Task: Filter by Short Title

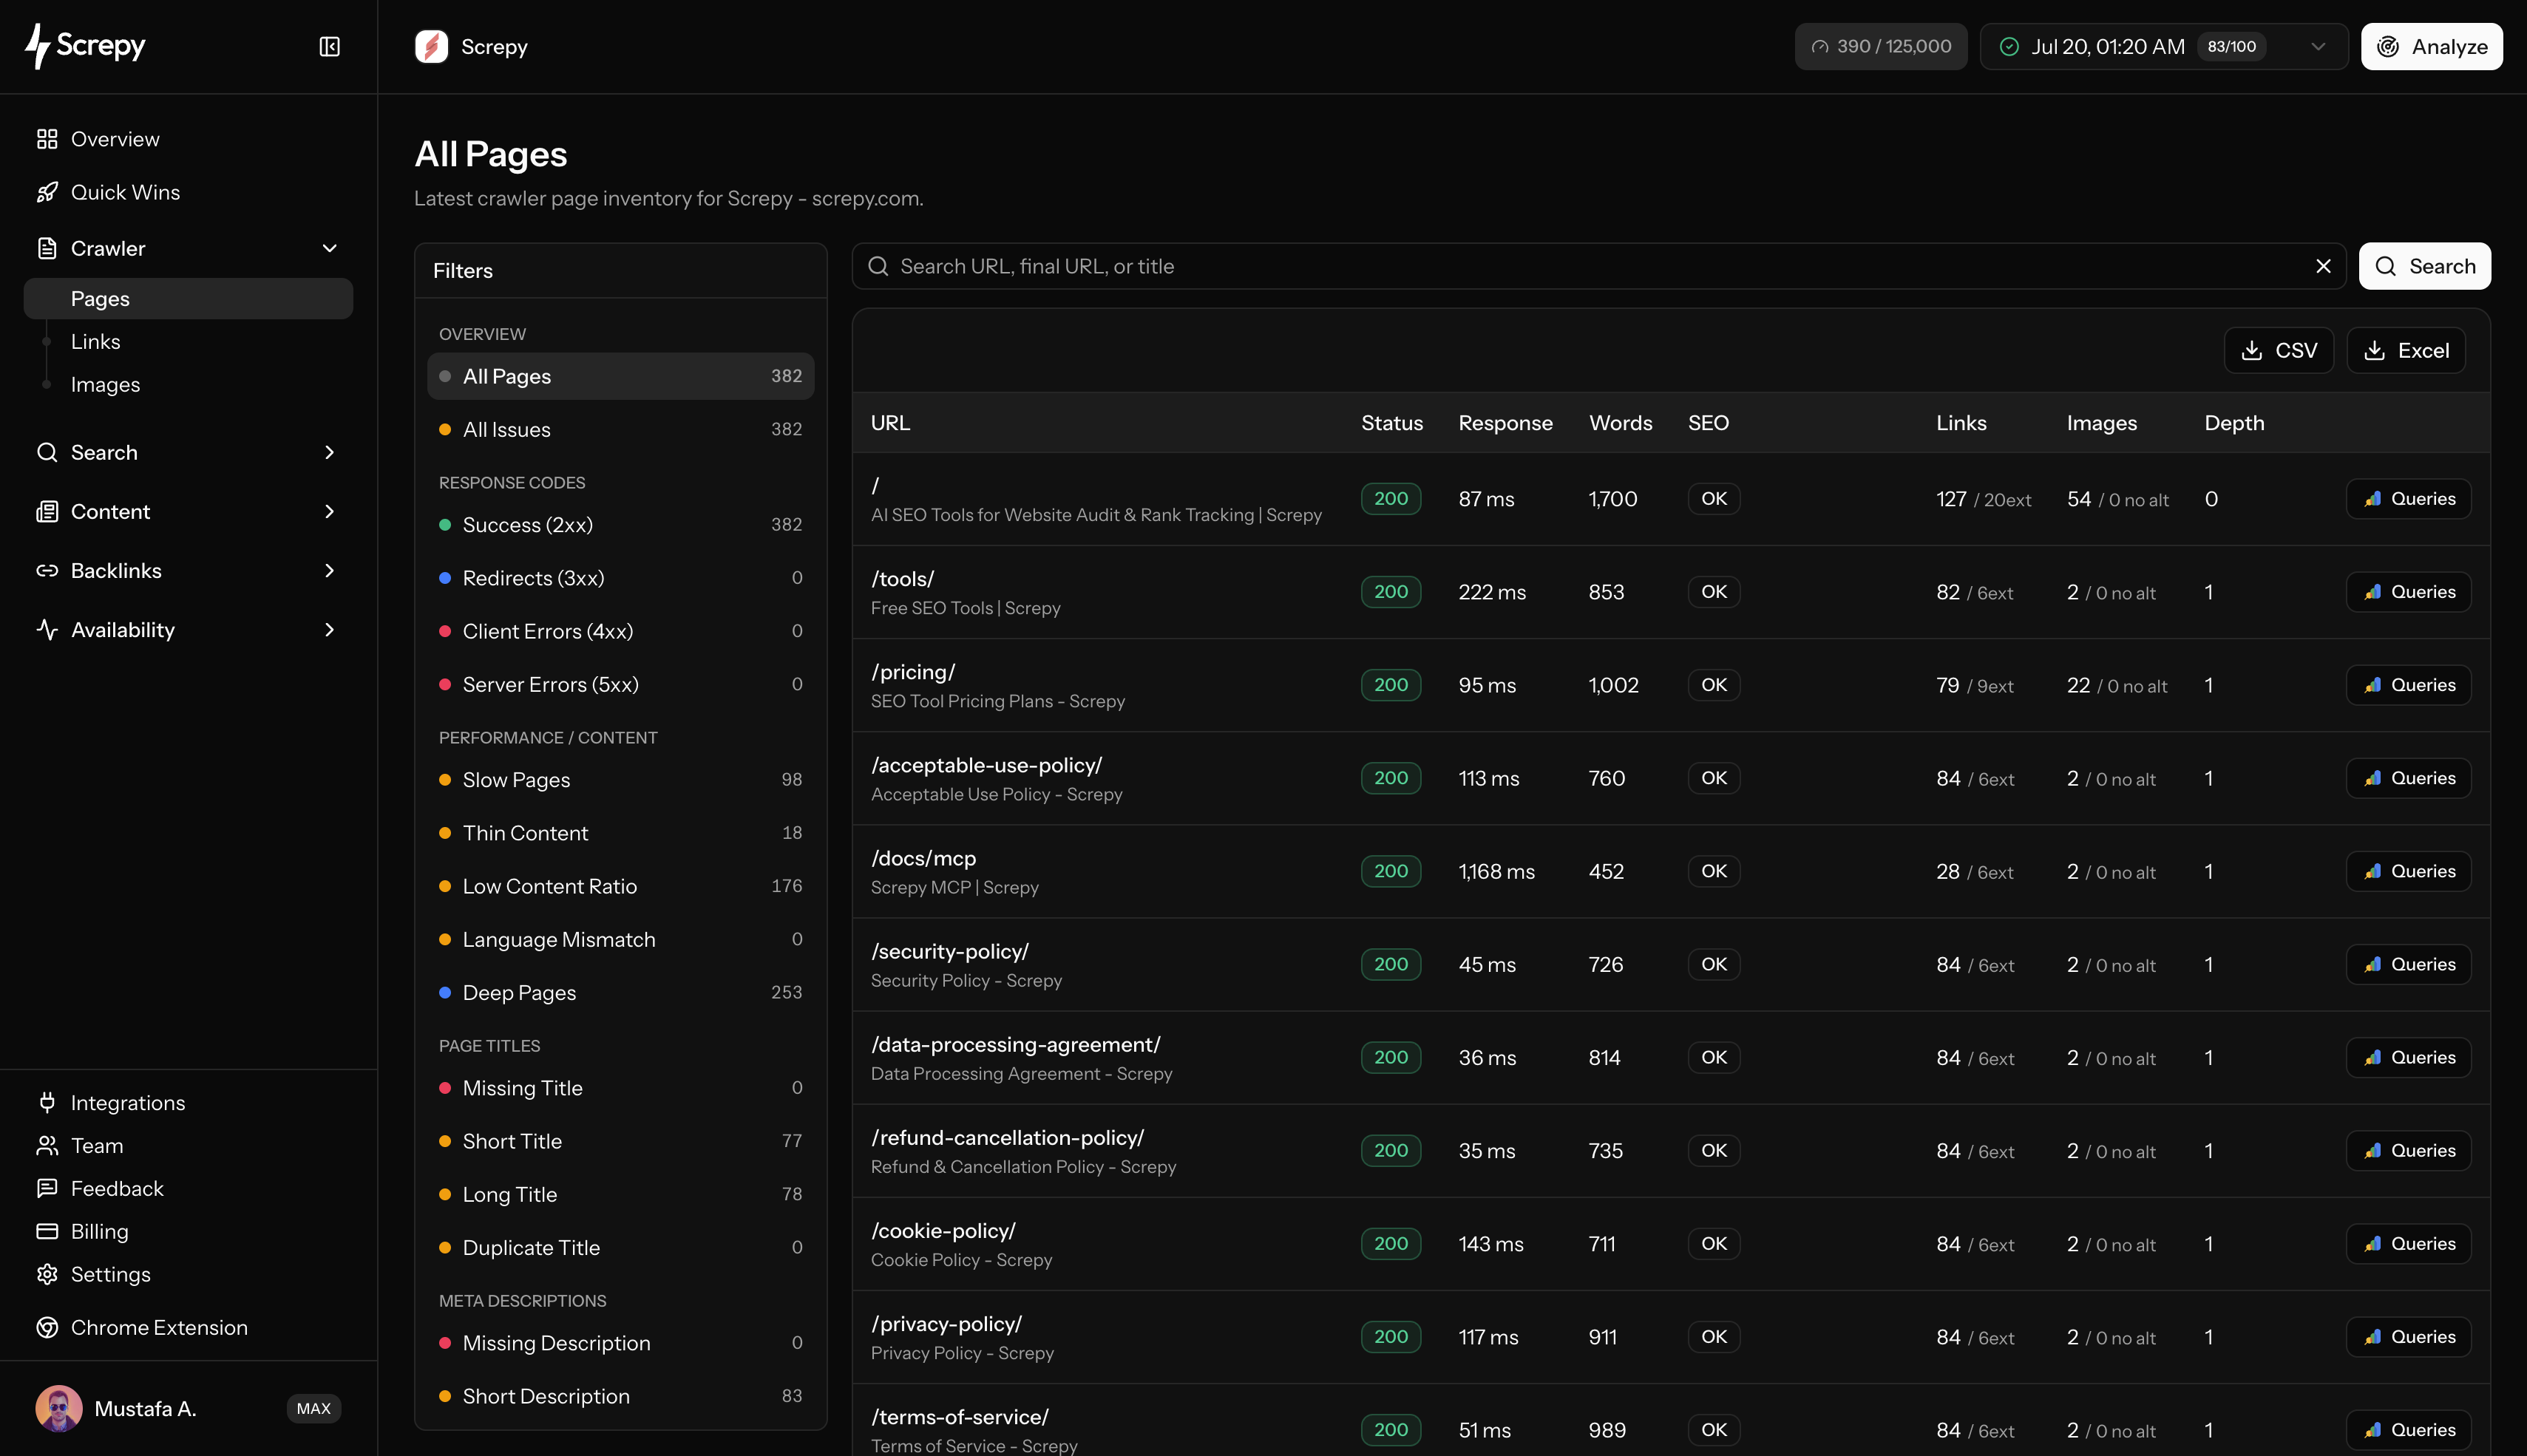Action: [620, 1141]
